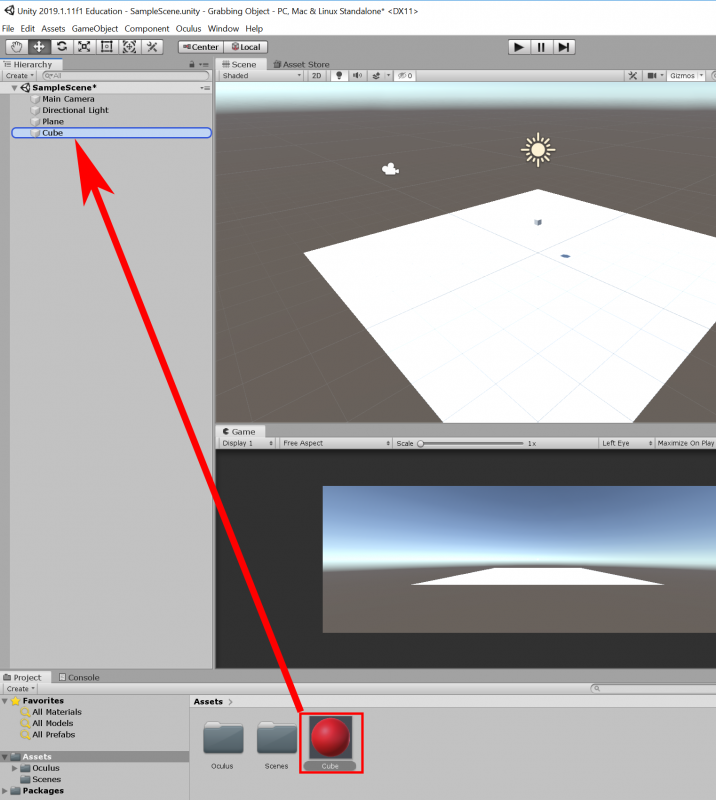Open Display 1 dropdown
This screenshot has width=716, height=800.
click(x=248, y=443)
